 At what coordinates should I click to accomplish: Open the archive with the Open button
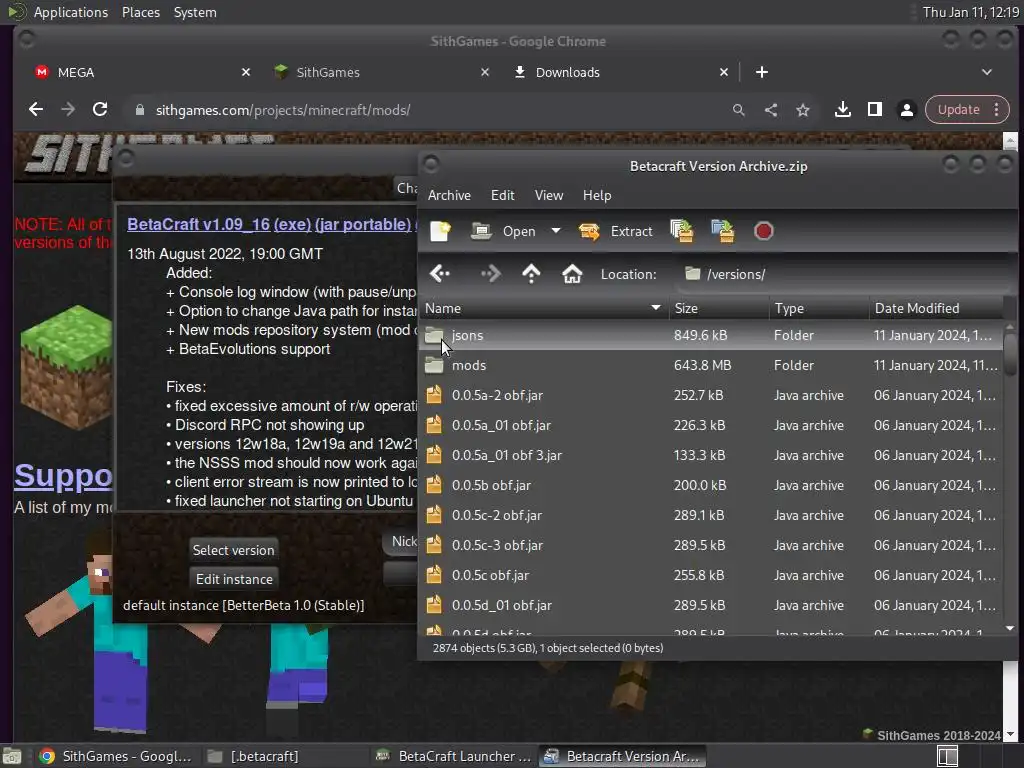(x=504, y=231)
